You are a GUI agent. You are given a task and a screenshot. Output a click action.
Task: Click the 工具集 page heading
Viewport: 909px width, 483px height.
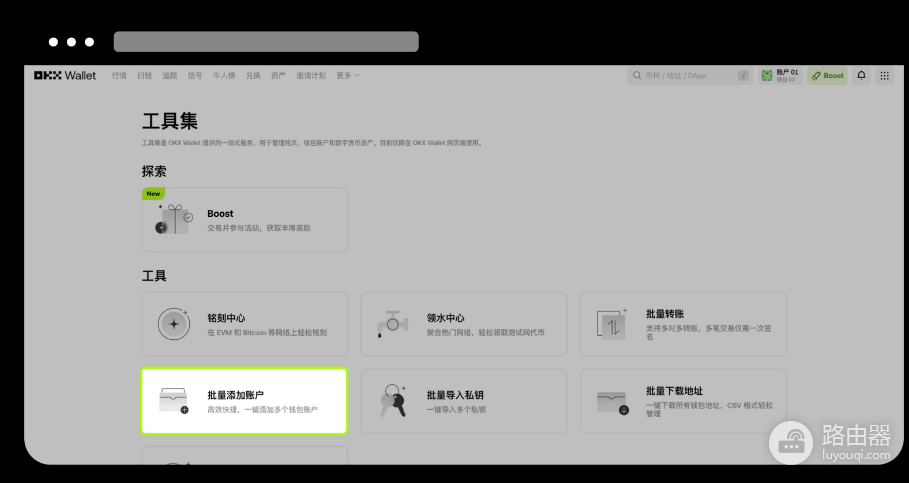170,121
